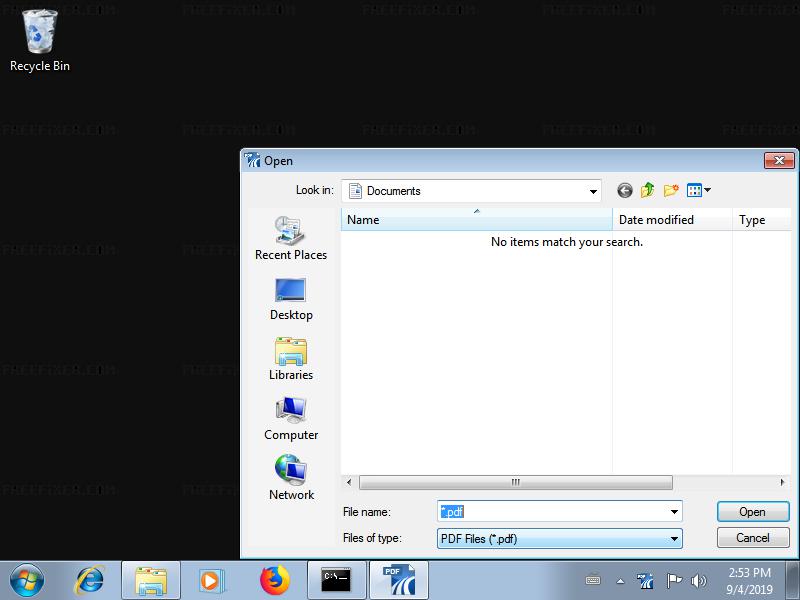This screenshot has width=800, height=600.
Task: Click the Open button
Action: [x=753, y=512]
